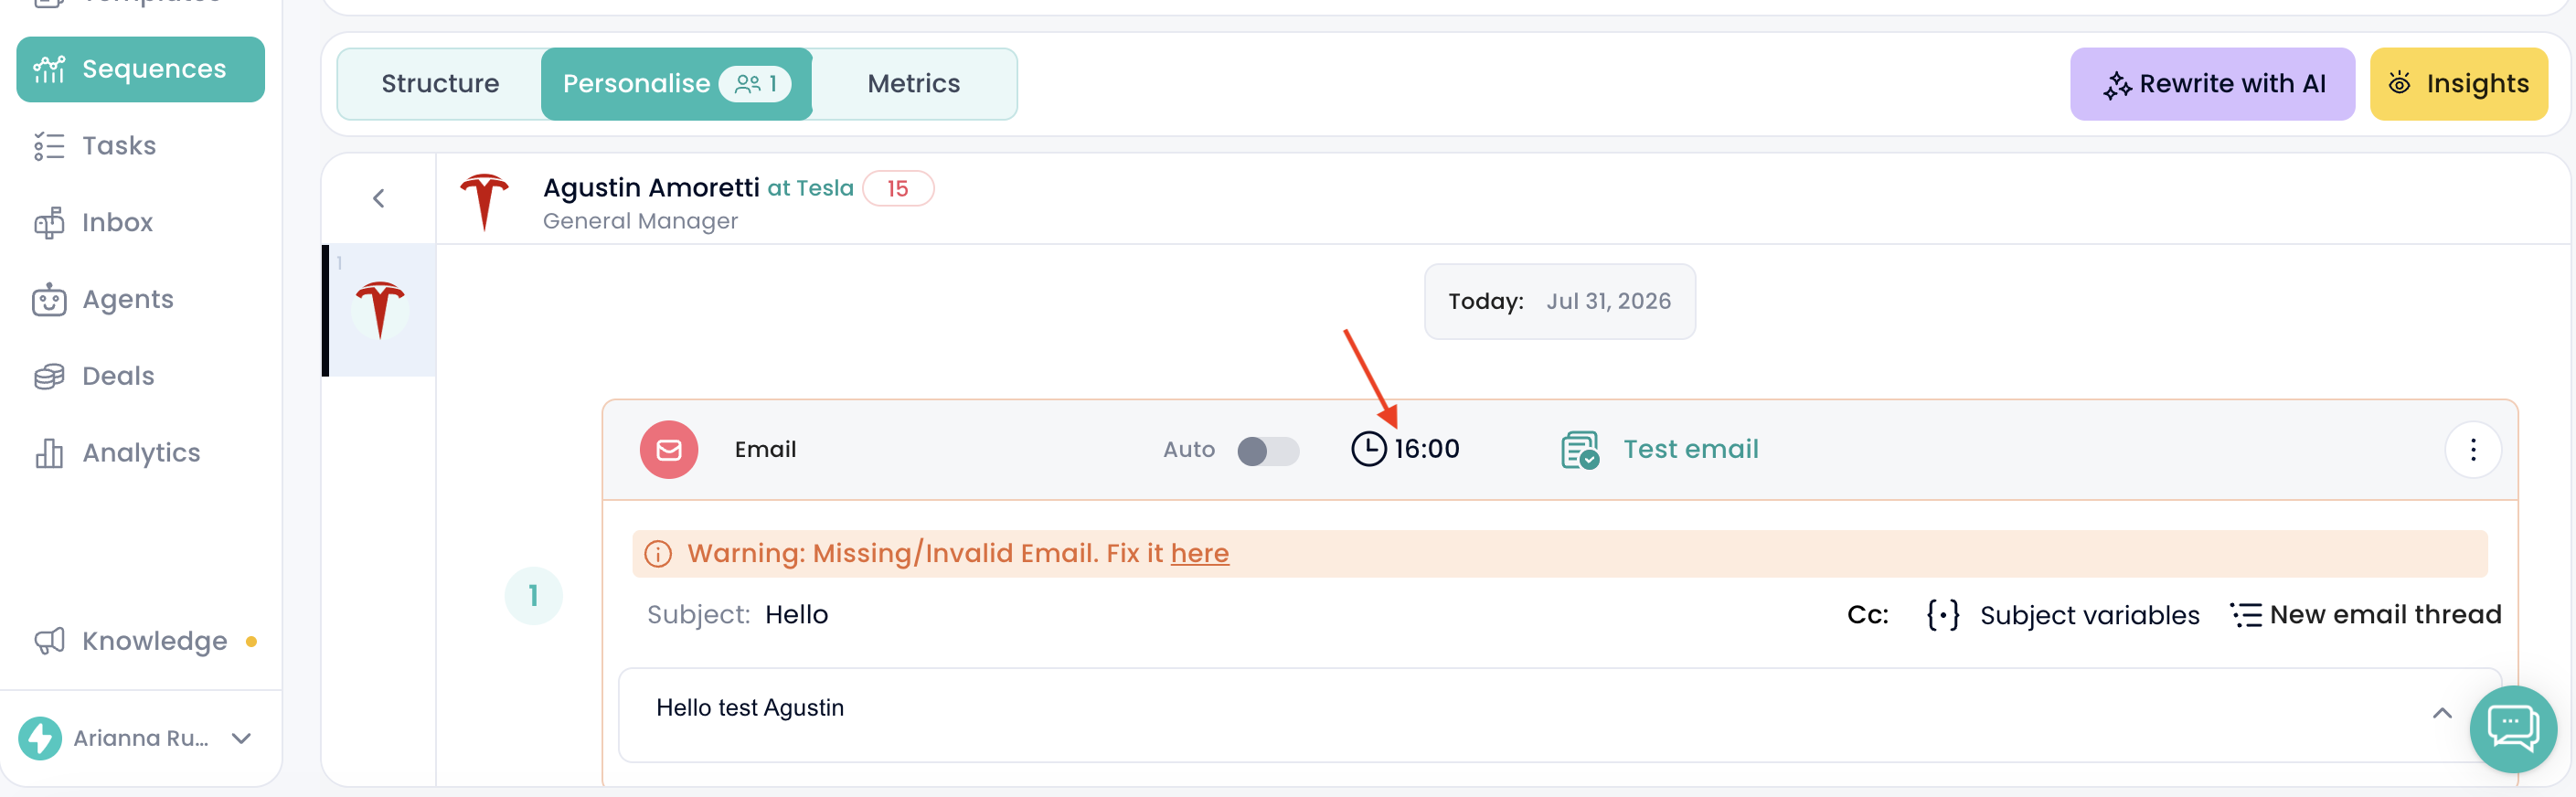Switch to the Structure tab
The height and width of the screenshot is (797, 2576).
pyautogui.click(x=440, y=84)
